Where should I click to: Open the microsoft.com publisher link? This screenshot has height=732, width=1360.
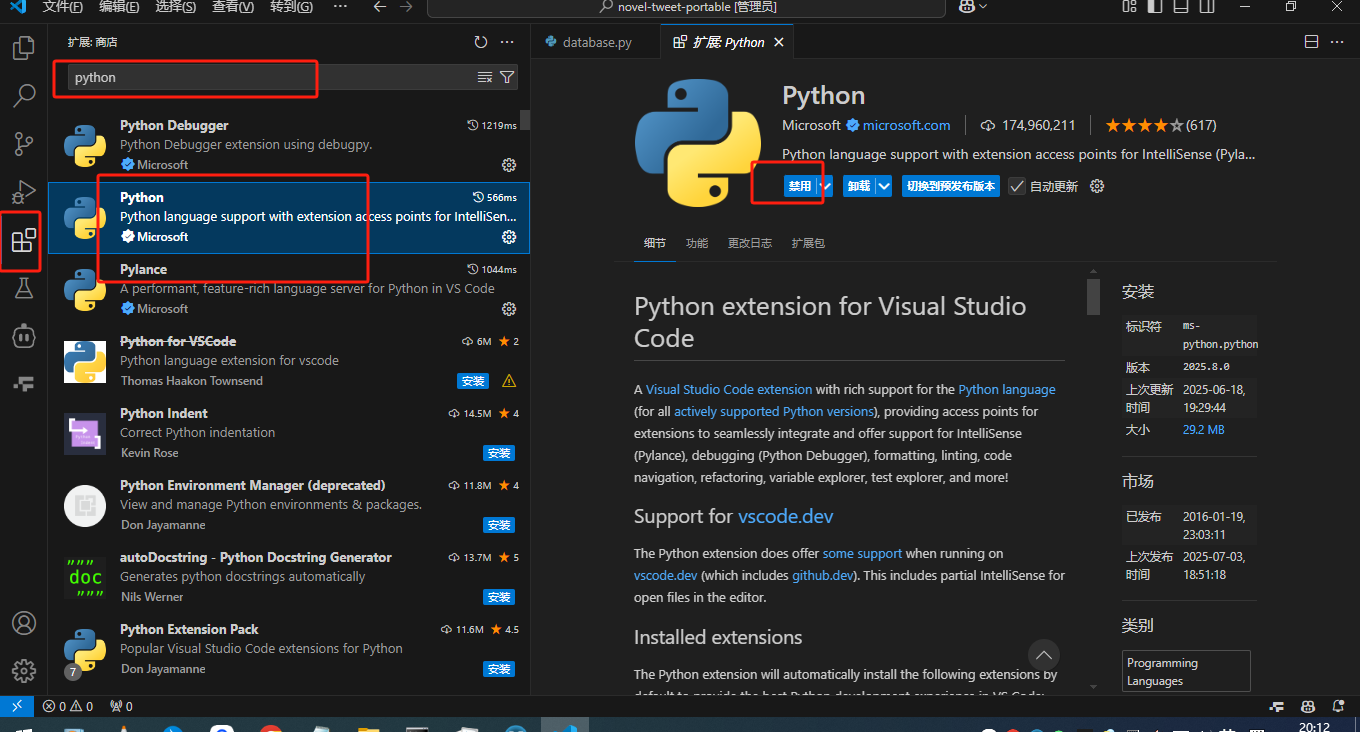point(906,125)
